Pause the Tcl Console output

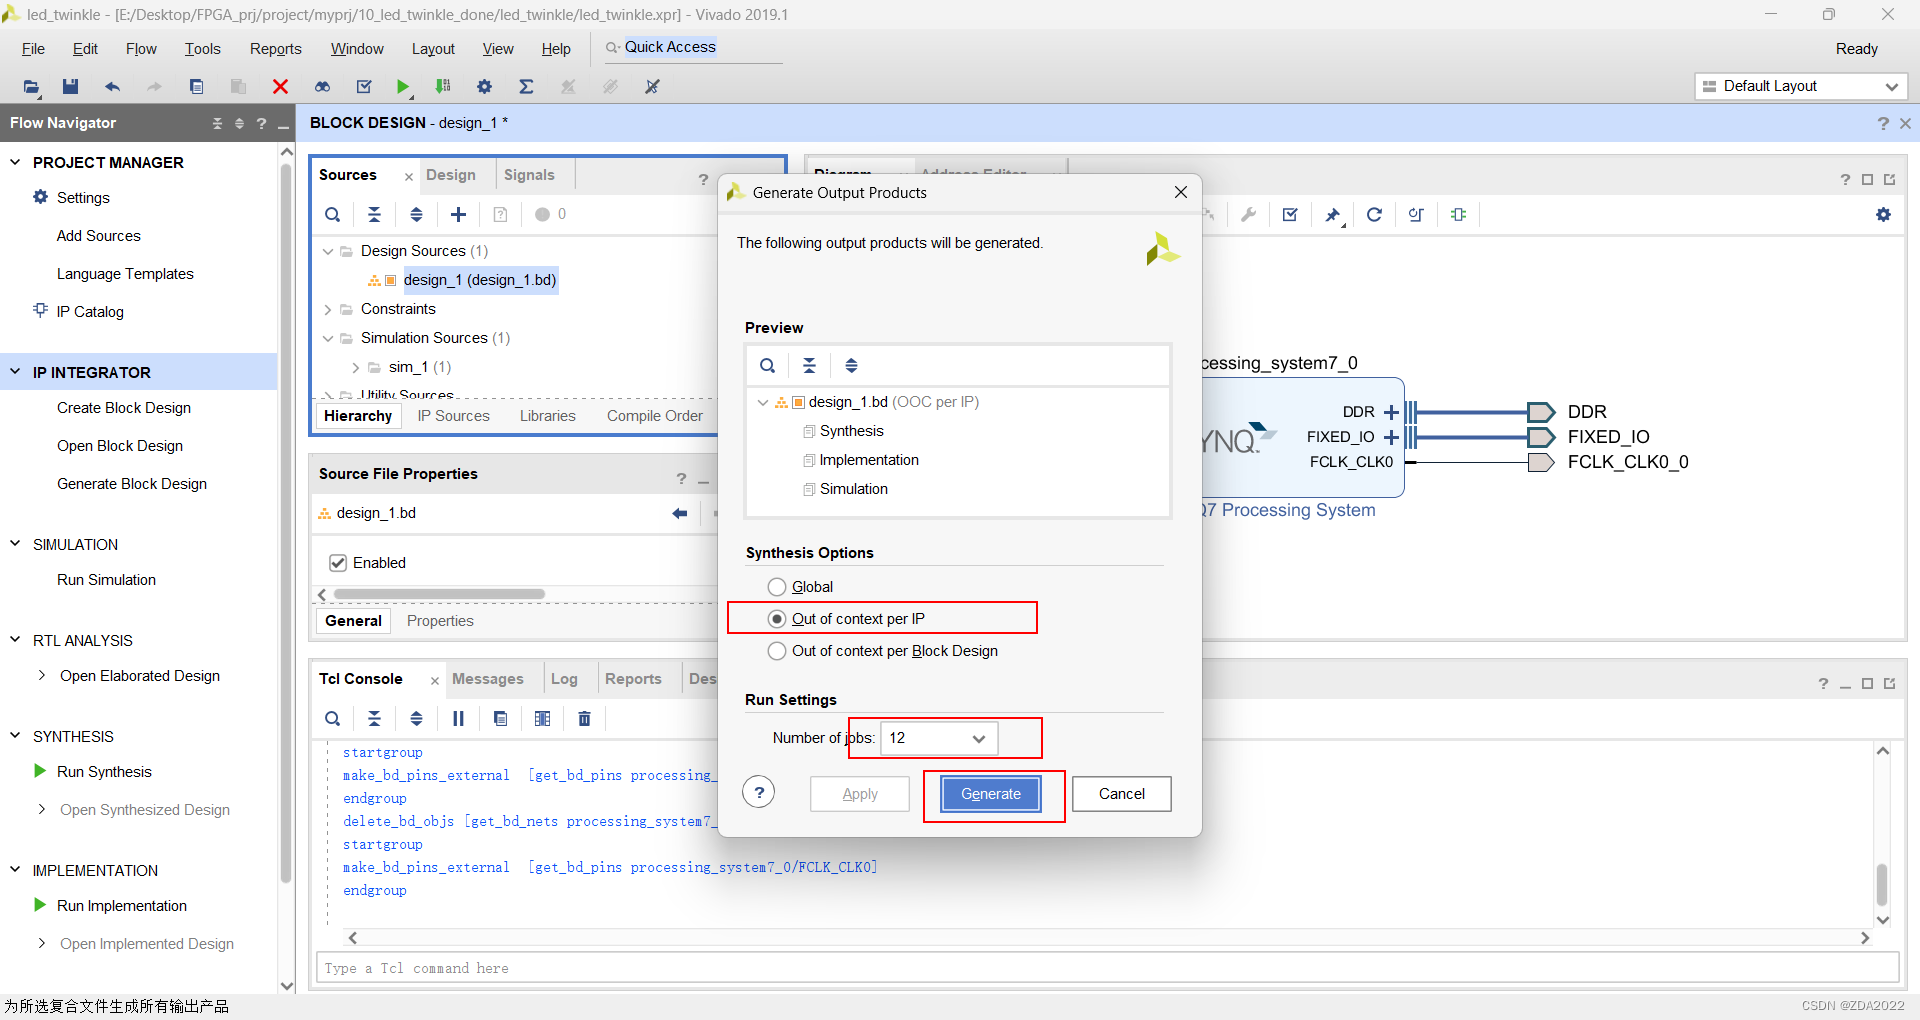pos(458,718)
